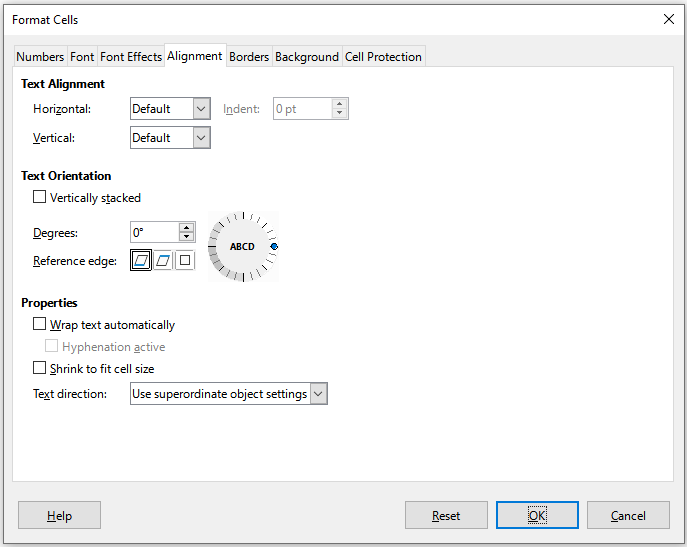Click the ABCD rotation dial

243,246
